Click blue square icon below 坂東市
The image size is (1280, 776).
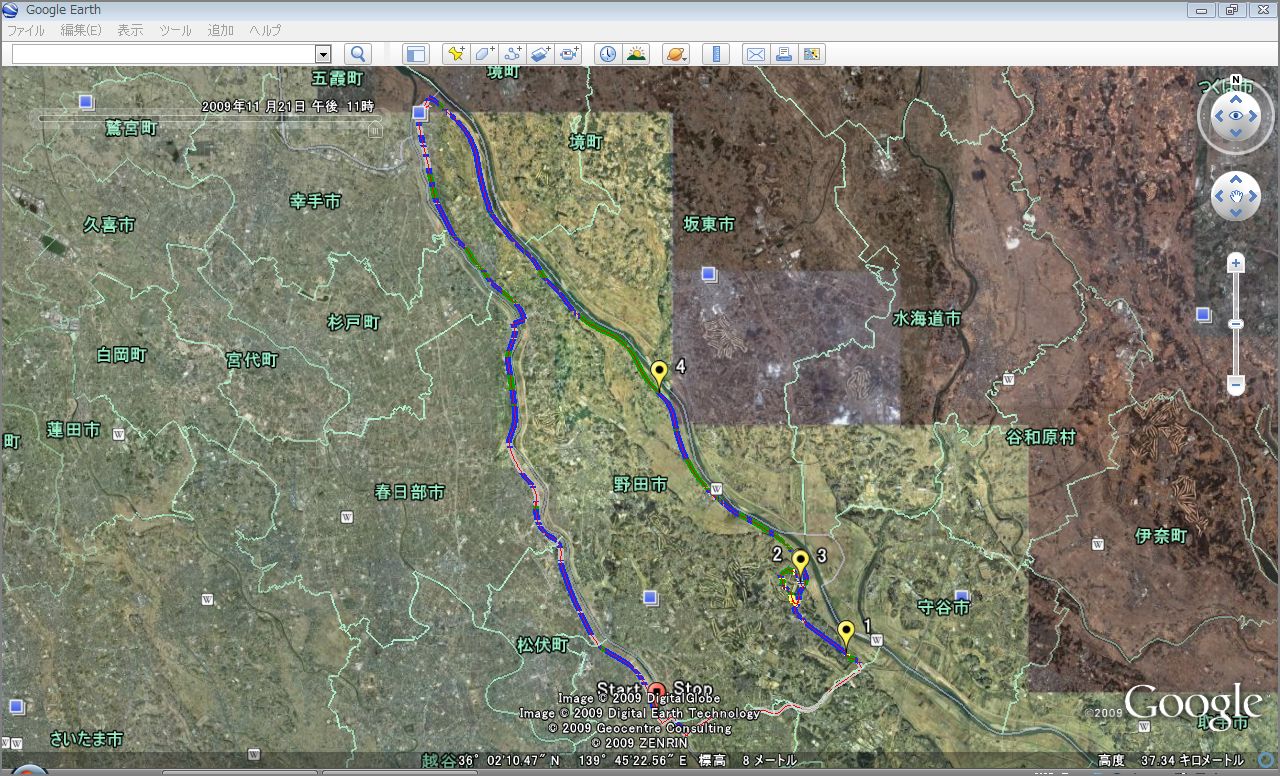click(709, 274)
